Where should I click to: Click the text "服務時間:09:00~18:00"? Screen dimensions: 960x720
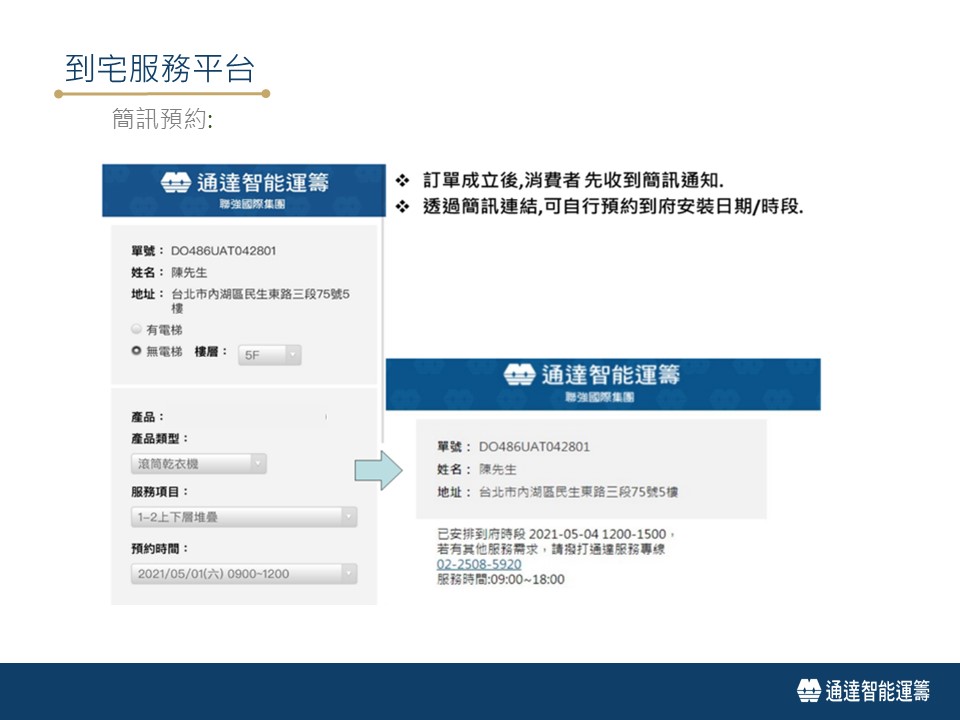pyautogui.click(x=501, y=579)
